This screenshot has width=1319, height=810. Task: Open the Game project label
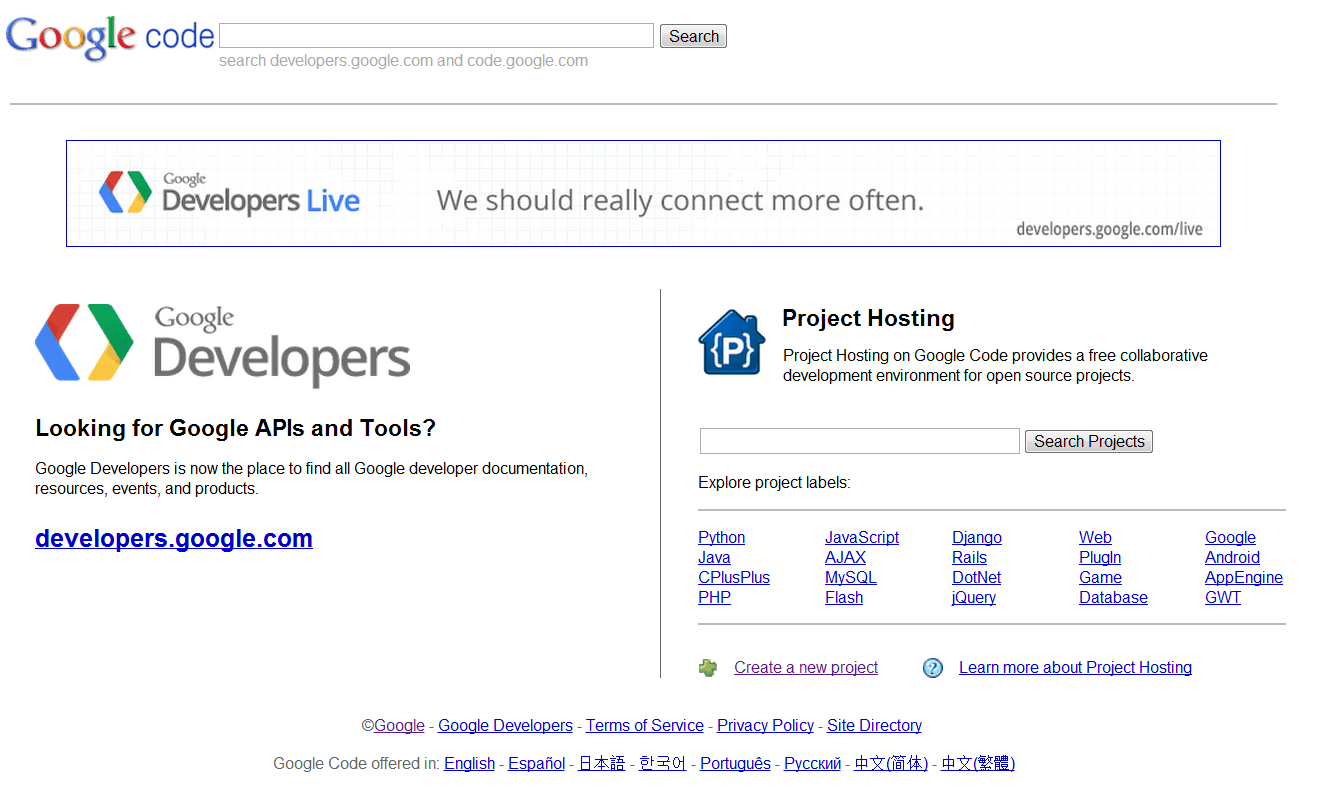(x=1100, y=578)
